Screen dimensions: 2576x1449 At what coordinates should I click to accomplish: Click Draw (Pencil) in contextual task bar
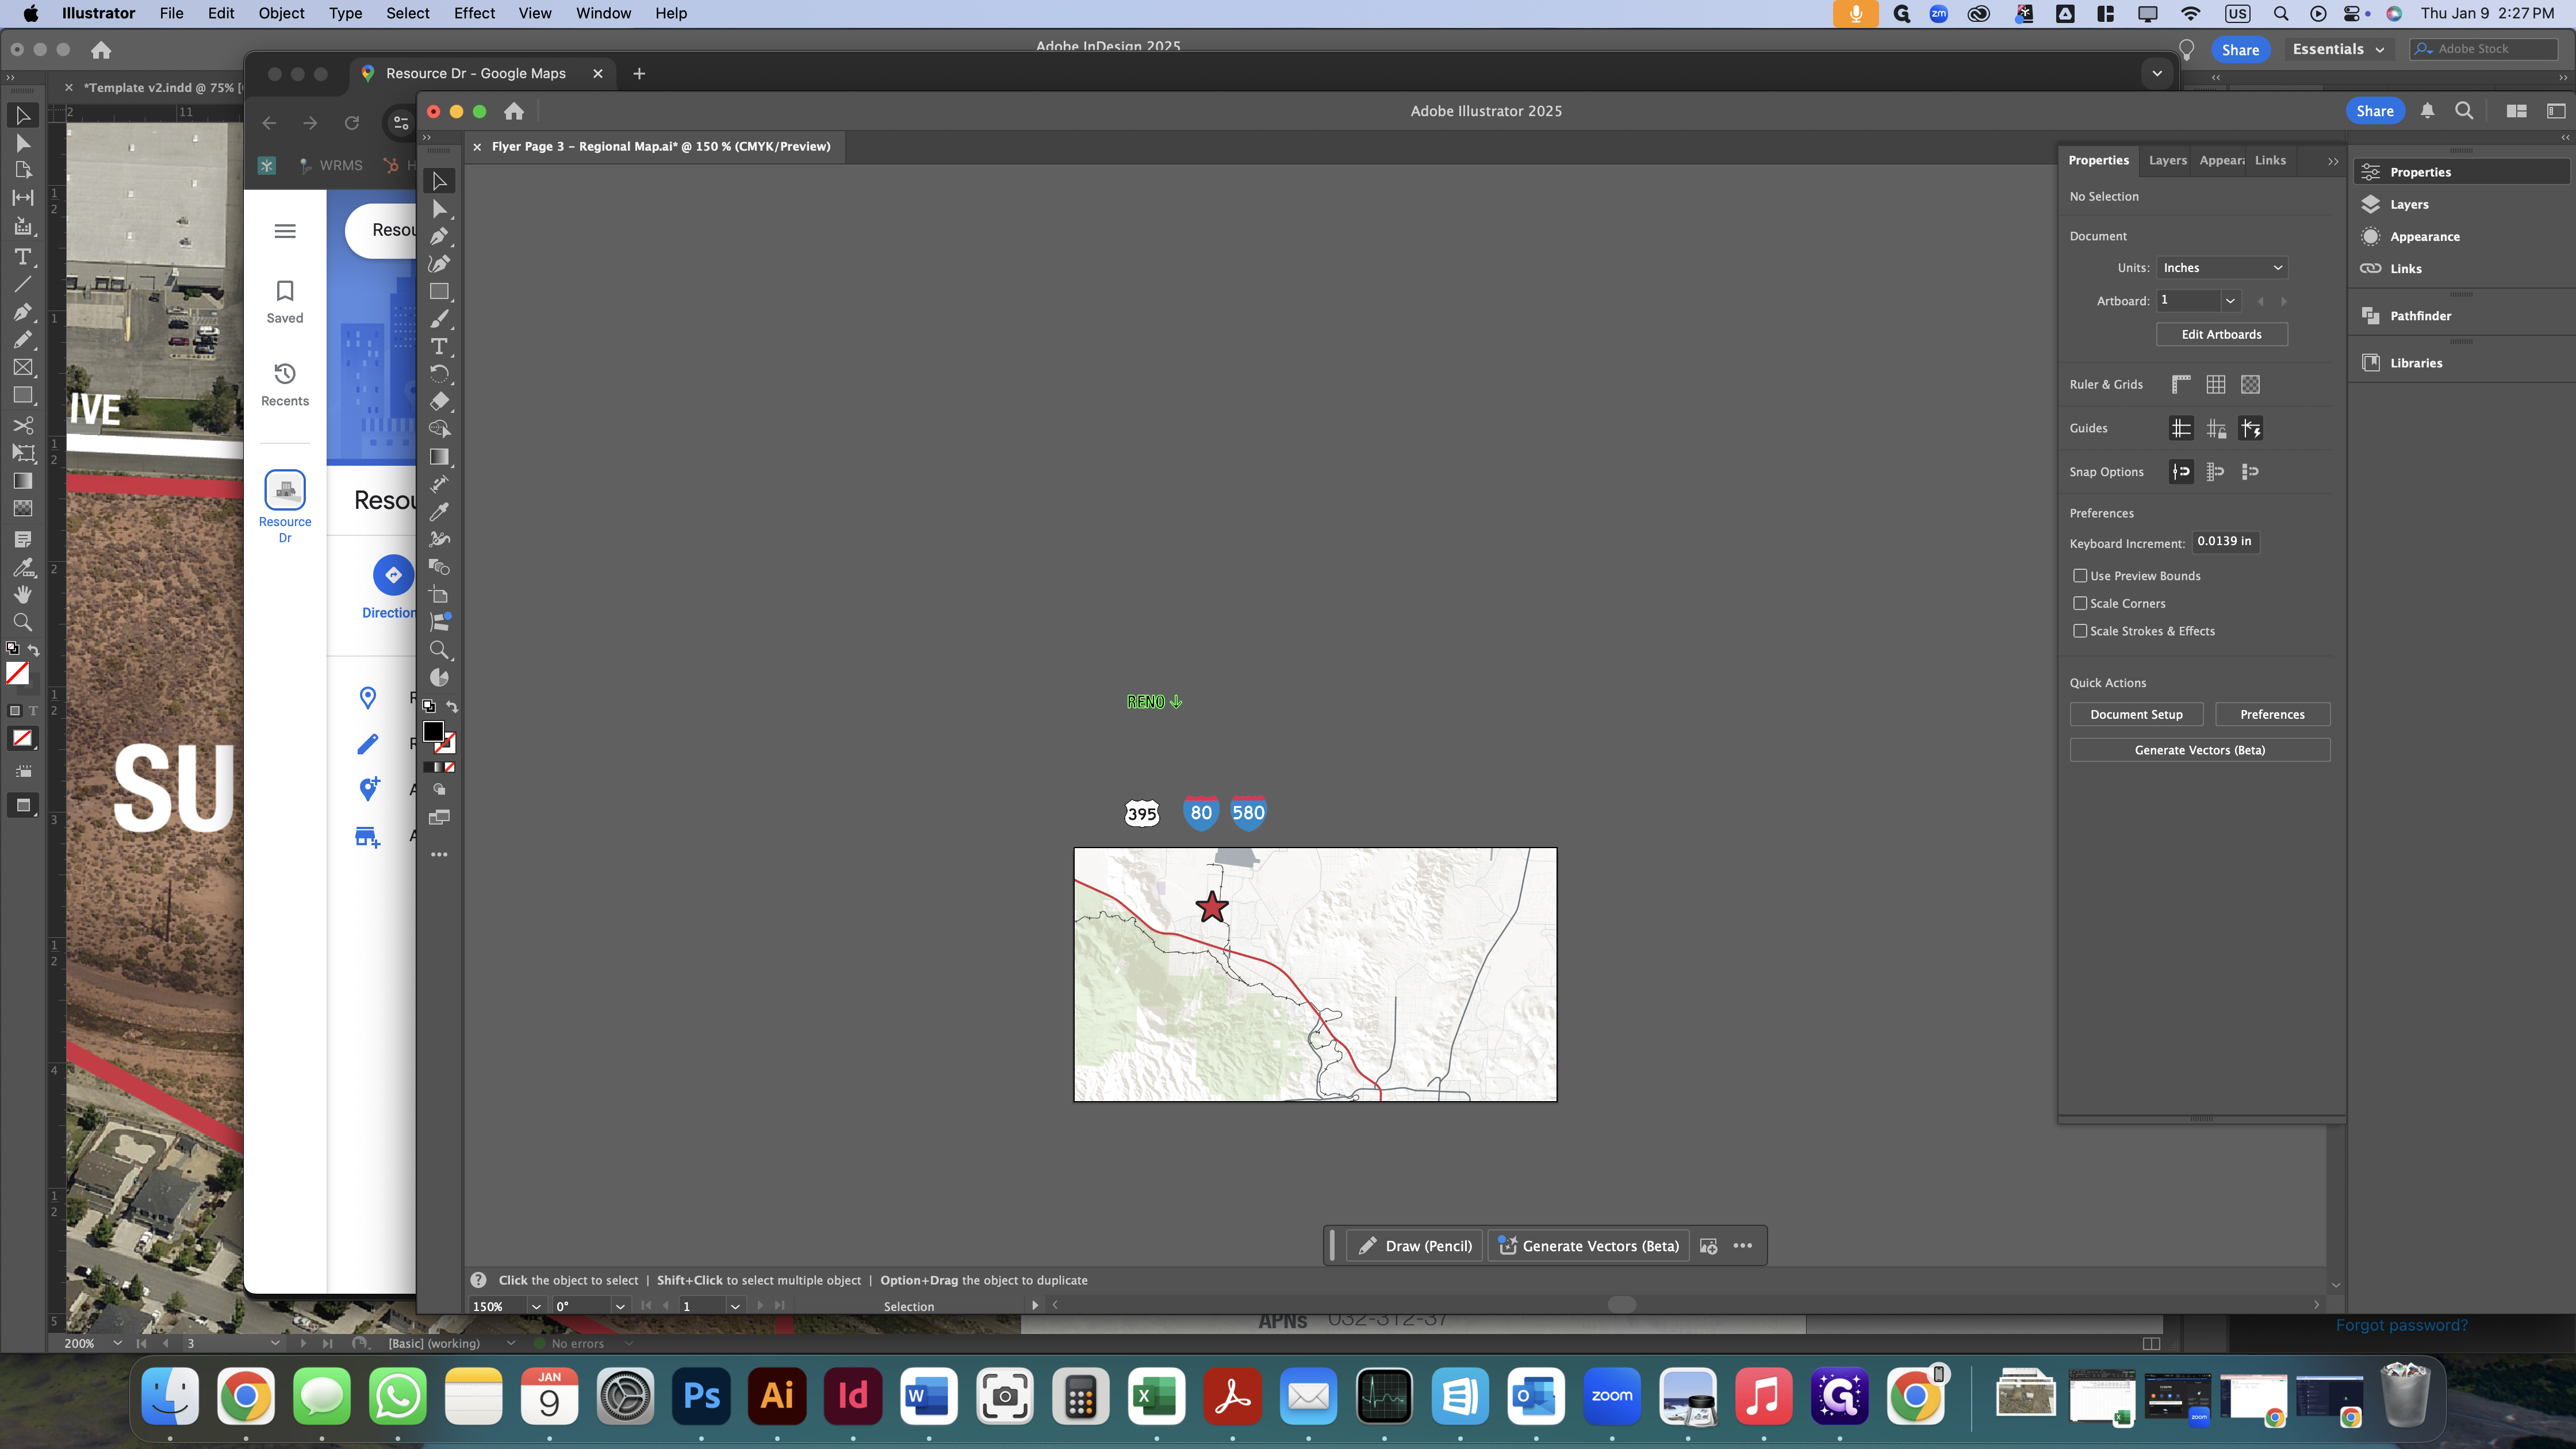point(1415,1246)
